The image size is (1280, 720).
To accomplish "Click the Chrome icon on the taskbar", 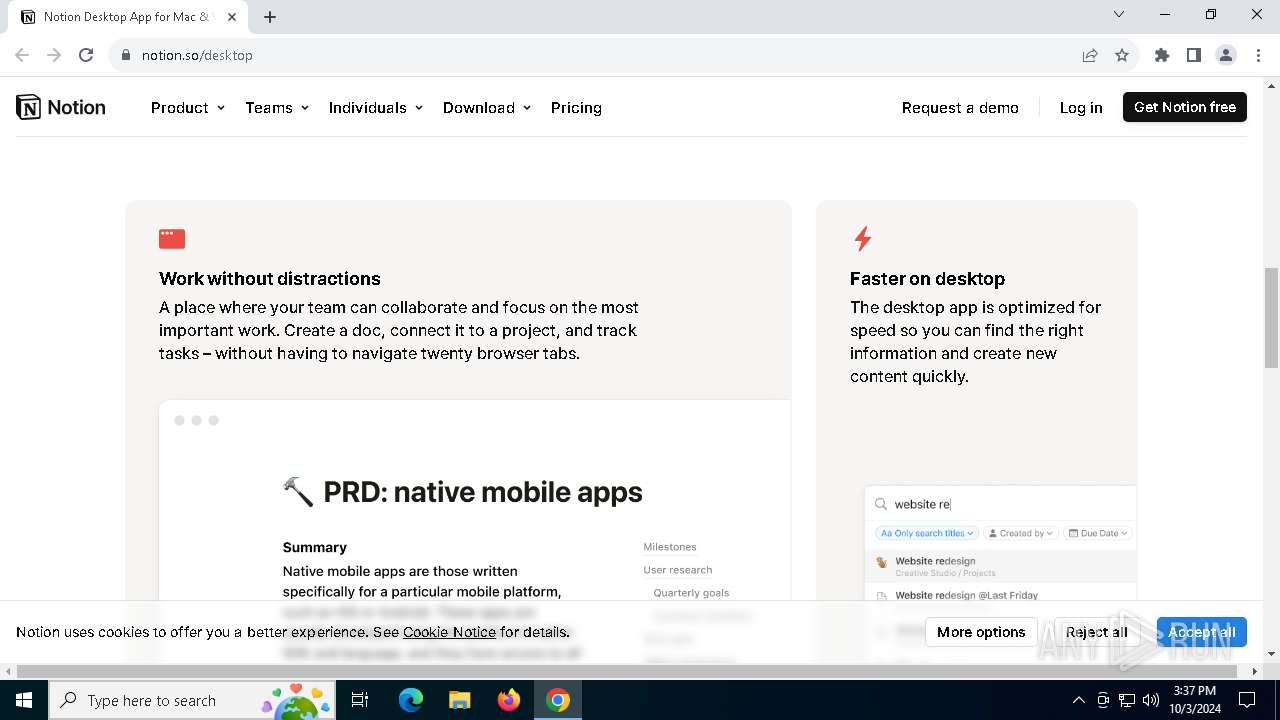I will (558, 700).
